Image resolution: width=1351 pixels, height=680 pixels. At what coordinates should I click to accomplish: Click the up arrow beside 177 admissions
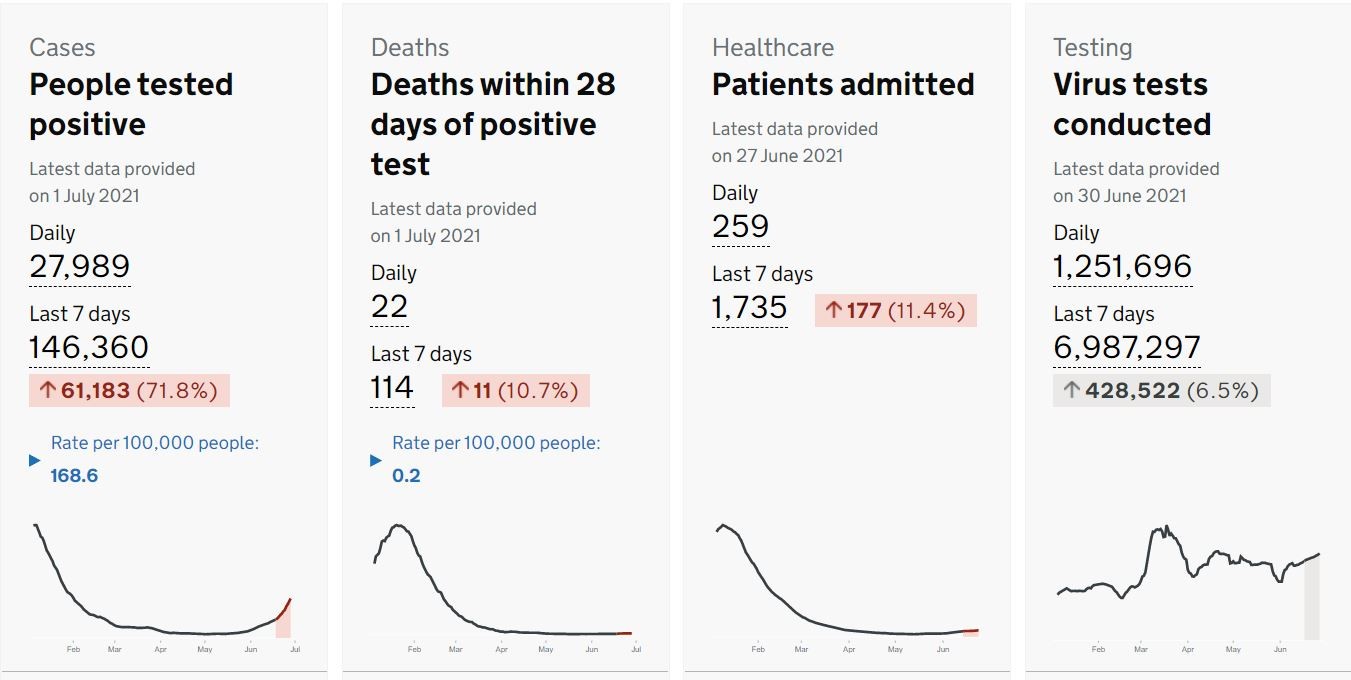pyautogui.click(x=833, y=311)
